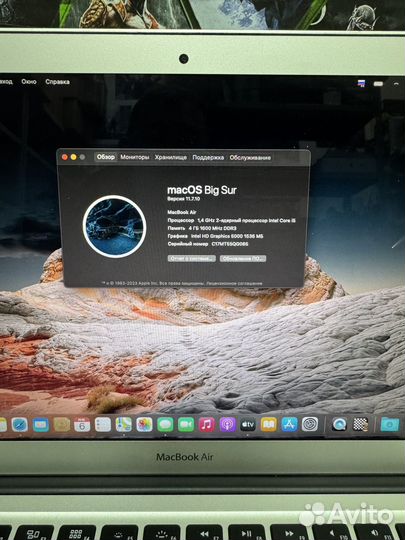
Task: Open FaceTime in the Dock
Action: 186,425
